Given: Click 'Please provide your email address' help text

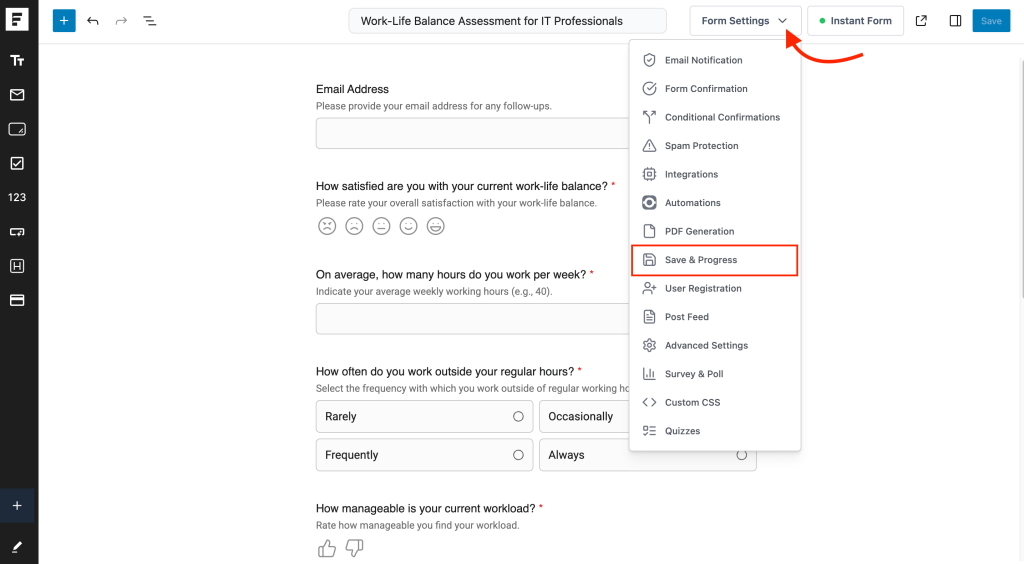Looking at the screenshot, I should [434, 106].
